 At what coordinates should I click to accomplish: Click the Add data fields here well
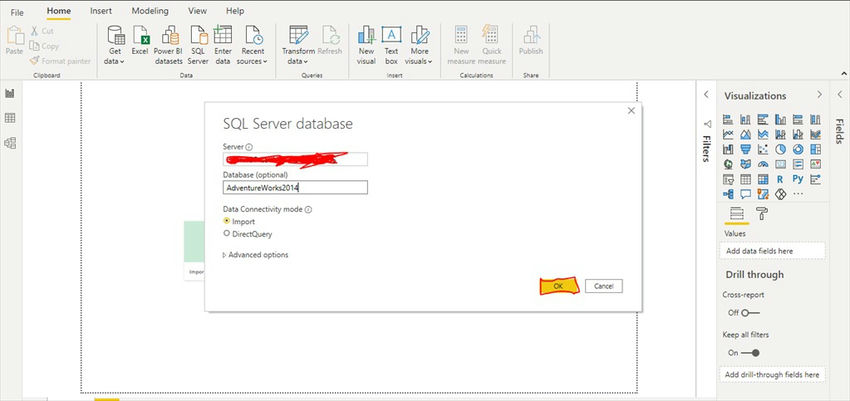(x=772, y=251)
